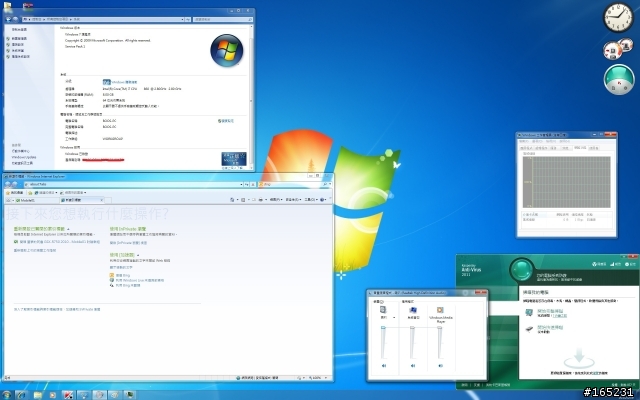Click the search field in System window

[222, 19]
